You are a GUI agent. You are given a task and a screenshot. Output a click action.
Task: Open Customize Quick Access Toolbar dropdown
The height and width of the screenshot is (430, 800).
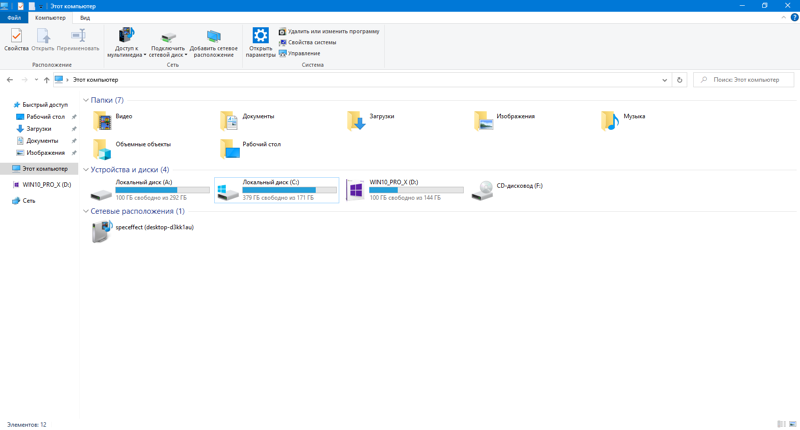pyautogui.click(x=41, y=7)
